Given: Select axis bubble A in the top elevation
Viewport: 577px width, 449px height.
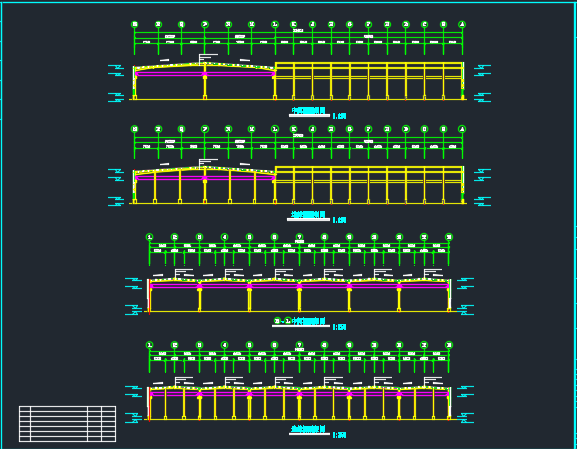Looking at the screenshot, I should (462, 24).
